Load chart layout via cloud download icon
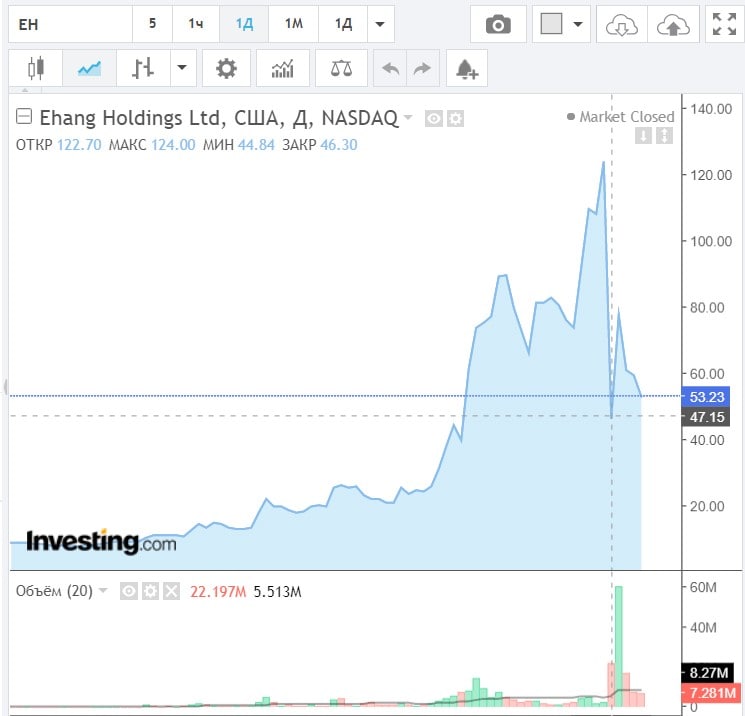The height and width of the screenshot is (716, 745). point(621,24)
